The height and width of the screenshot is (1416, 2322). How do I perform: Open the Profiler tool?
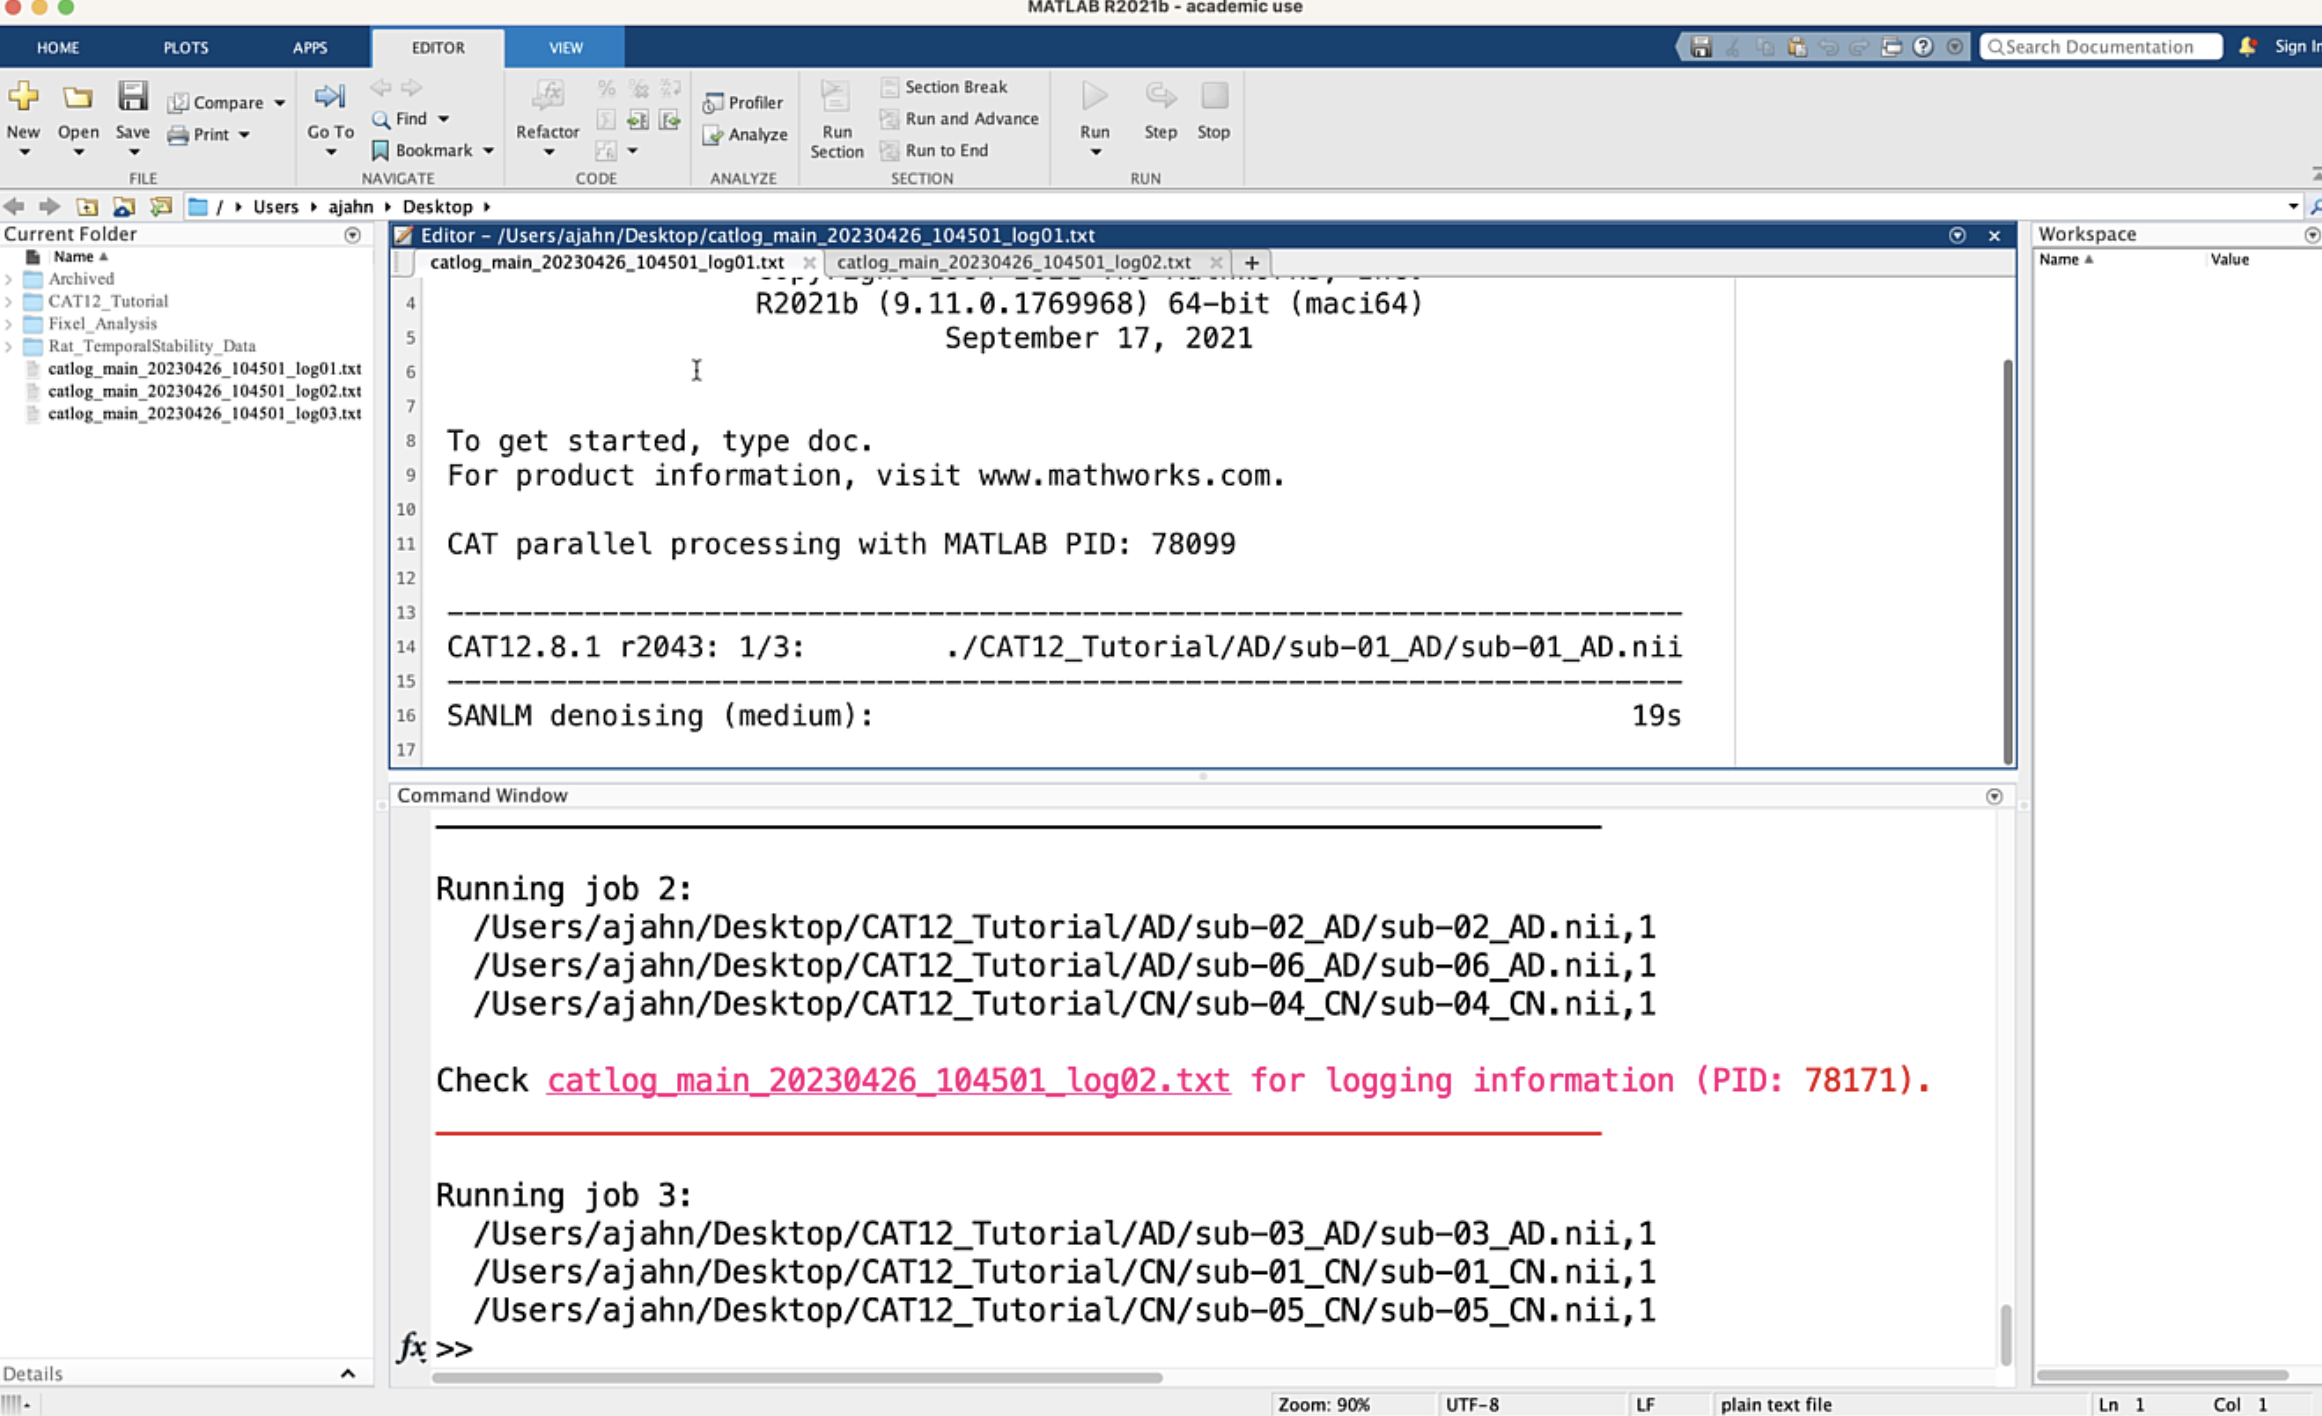click(x=743, y=102)
